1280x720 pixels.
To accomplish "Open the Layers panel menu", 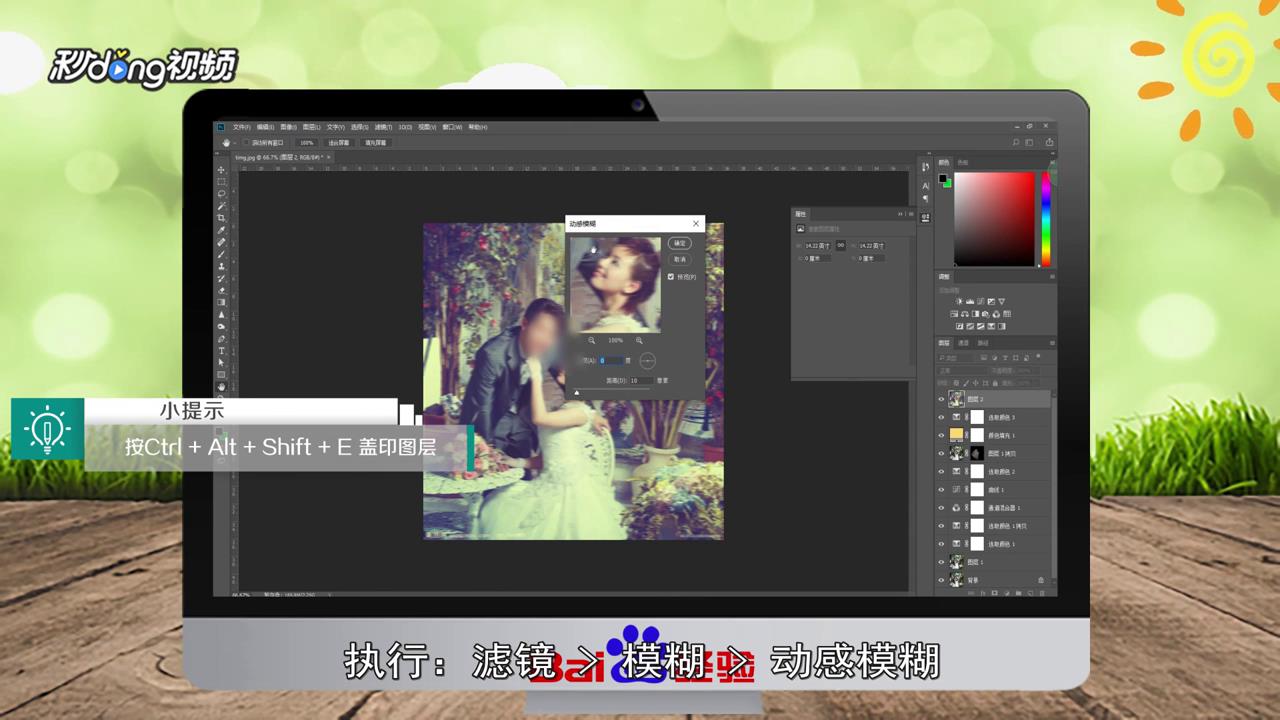I will pos(1052,343).
